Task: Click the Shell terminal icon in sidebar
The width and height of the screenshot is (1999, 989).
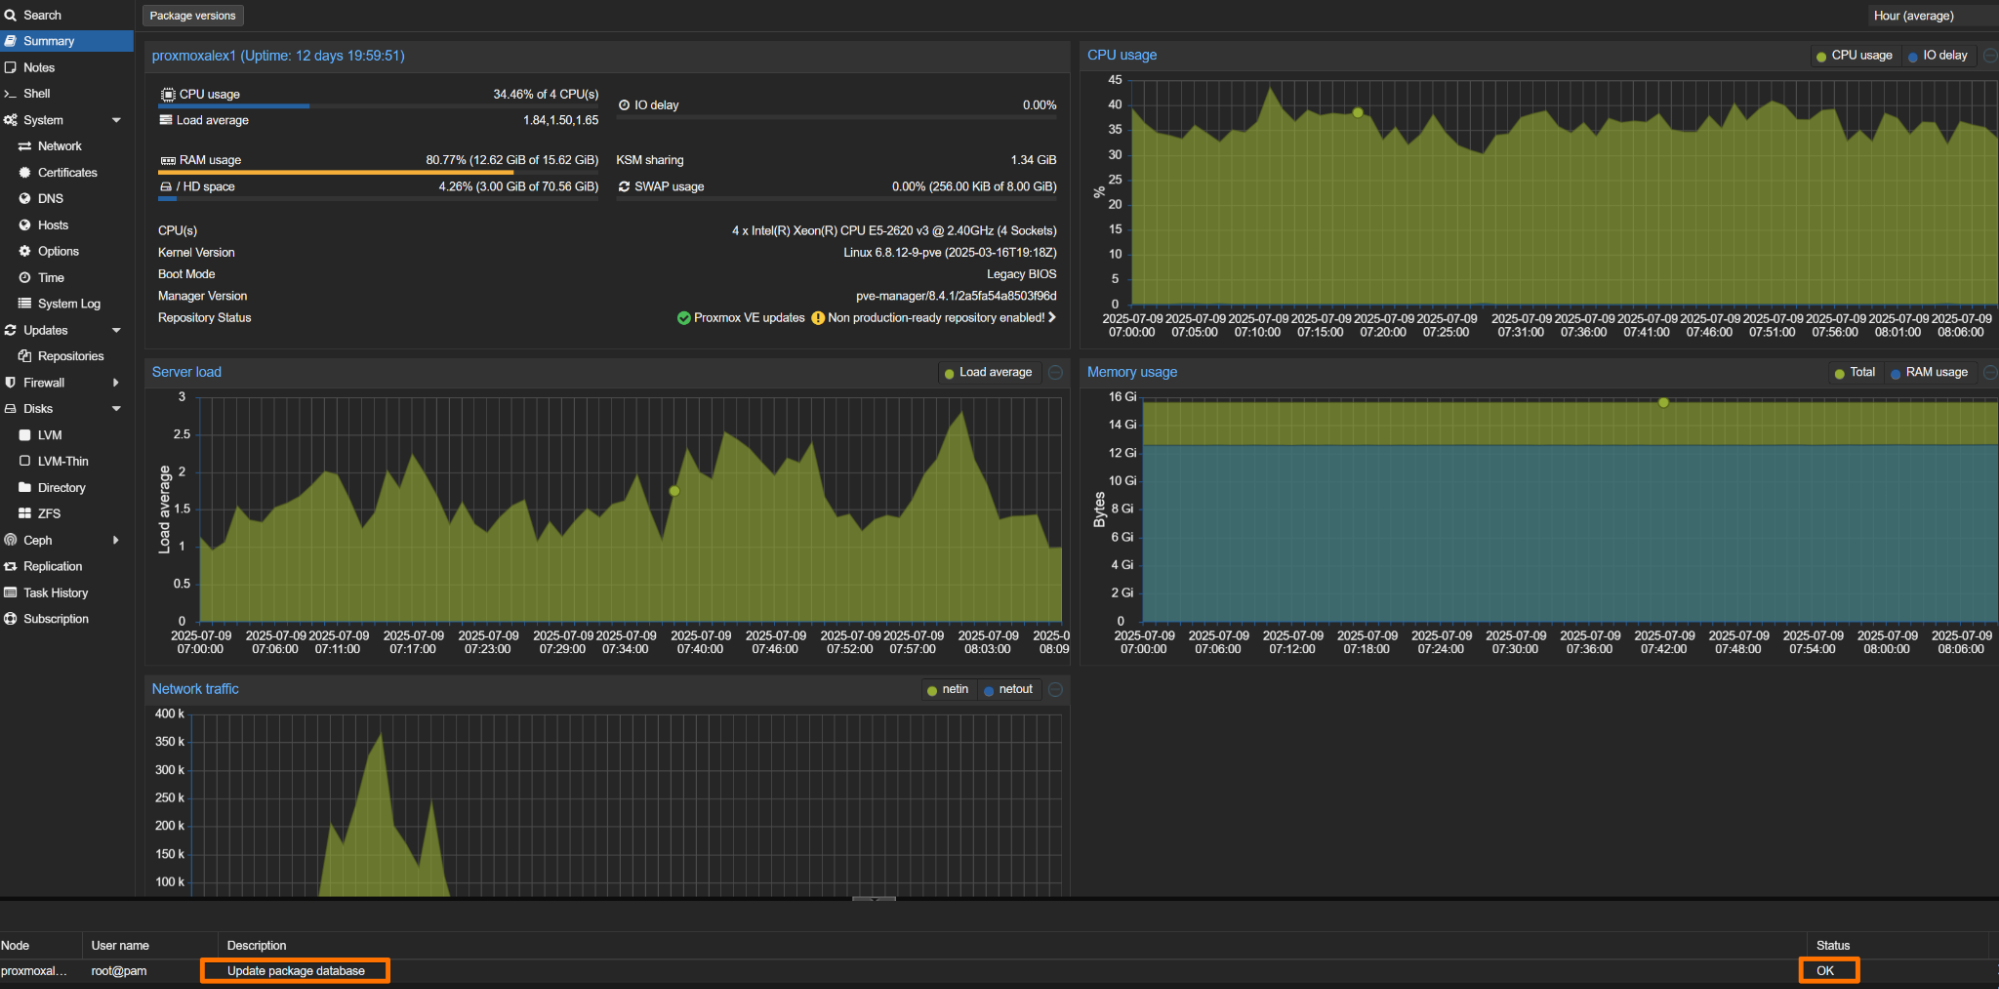Action: point(10,94)
